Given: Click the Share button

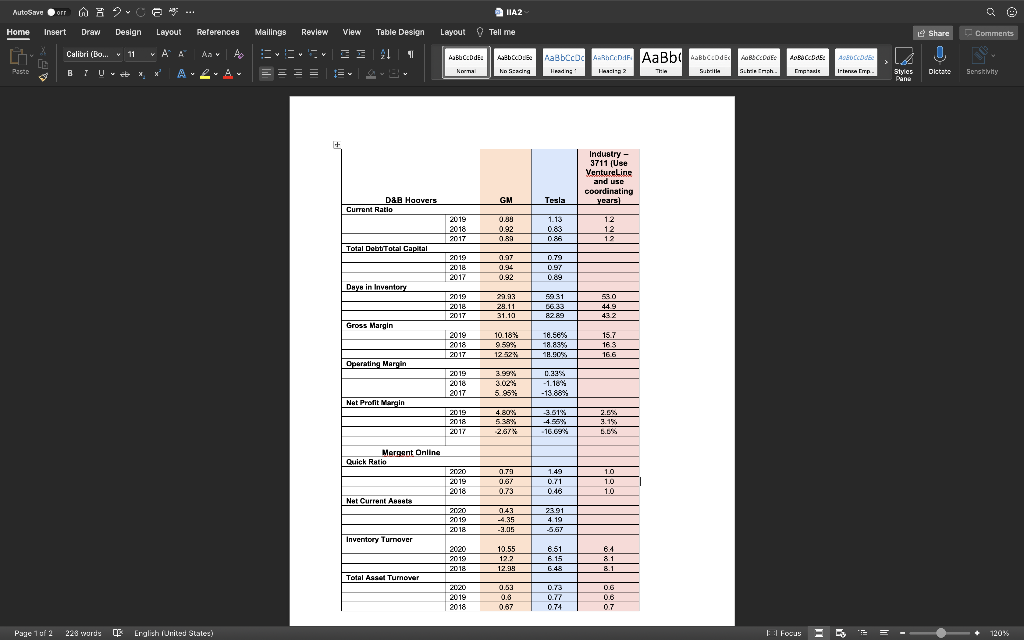Looking at the screenshot, I should tap(933, 33).
